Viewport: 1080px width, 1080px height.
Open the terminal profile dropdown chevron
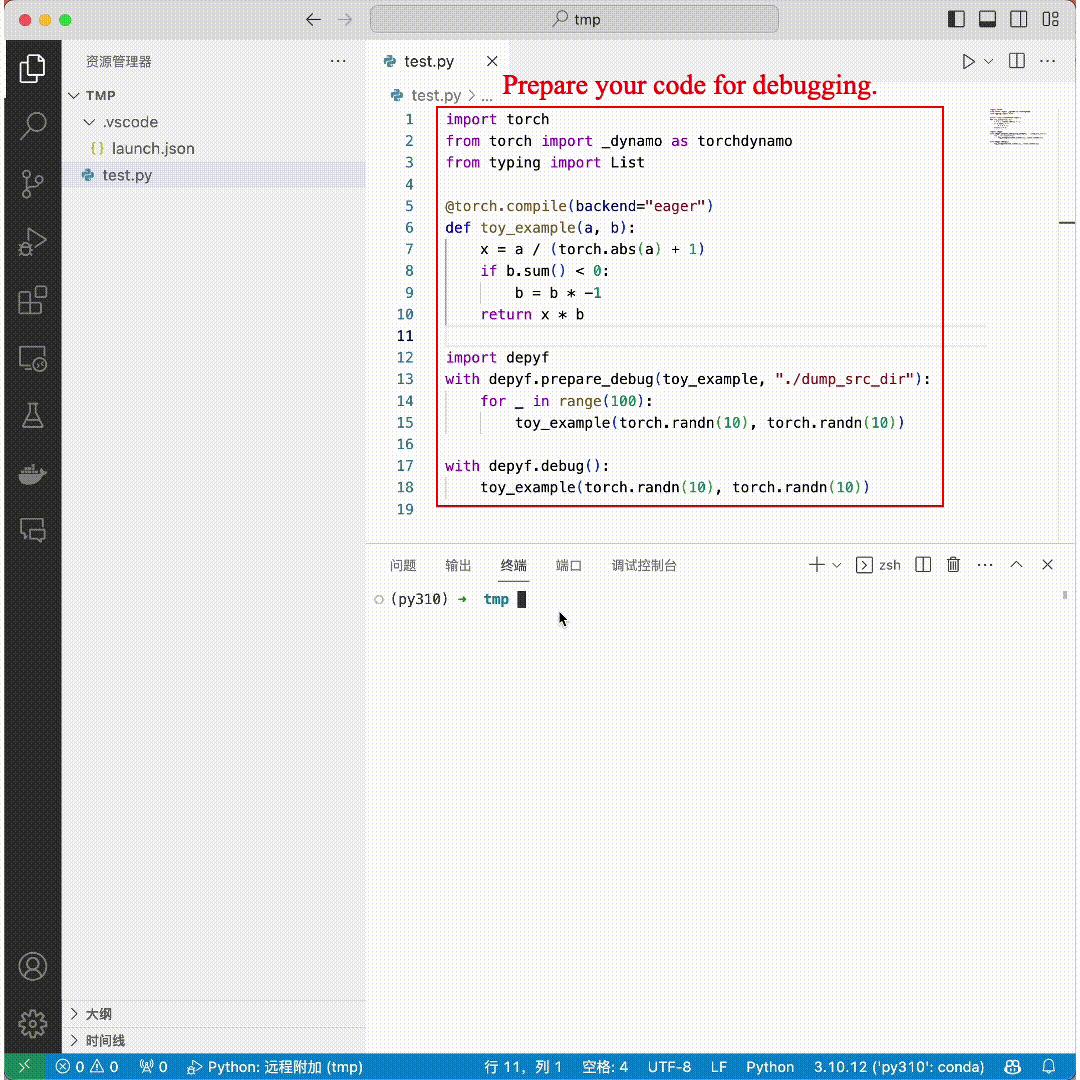point(836,564)
